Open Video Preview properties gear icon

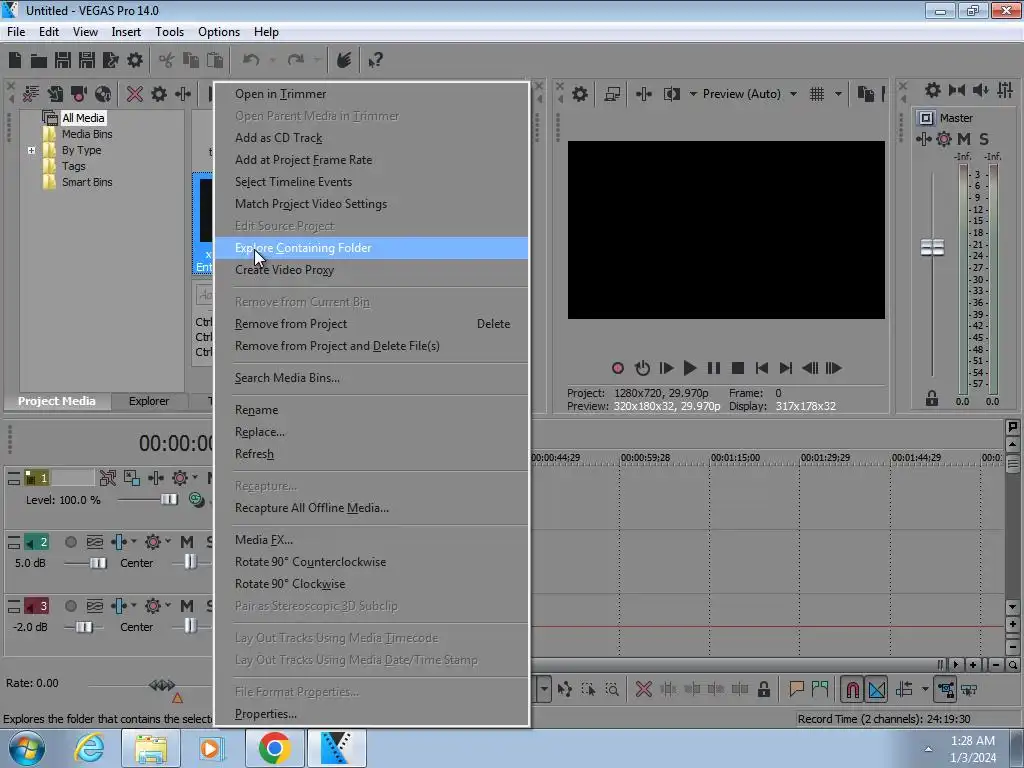tap(579, 94)
